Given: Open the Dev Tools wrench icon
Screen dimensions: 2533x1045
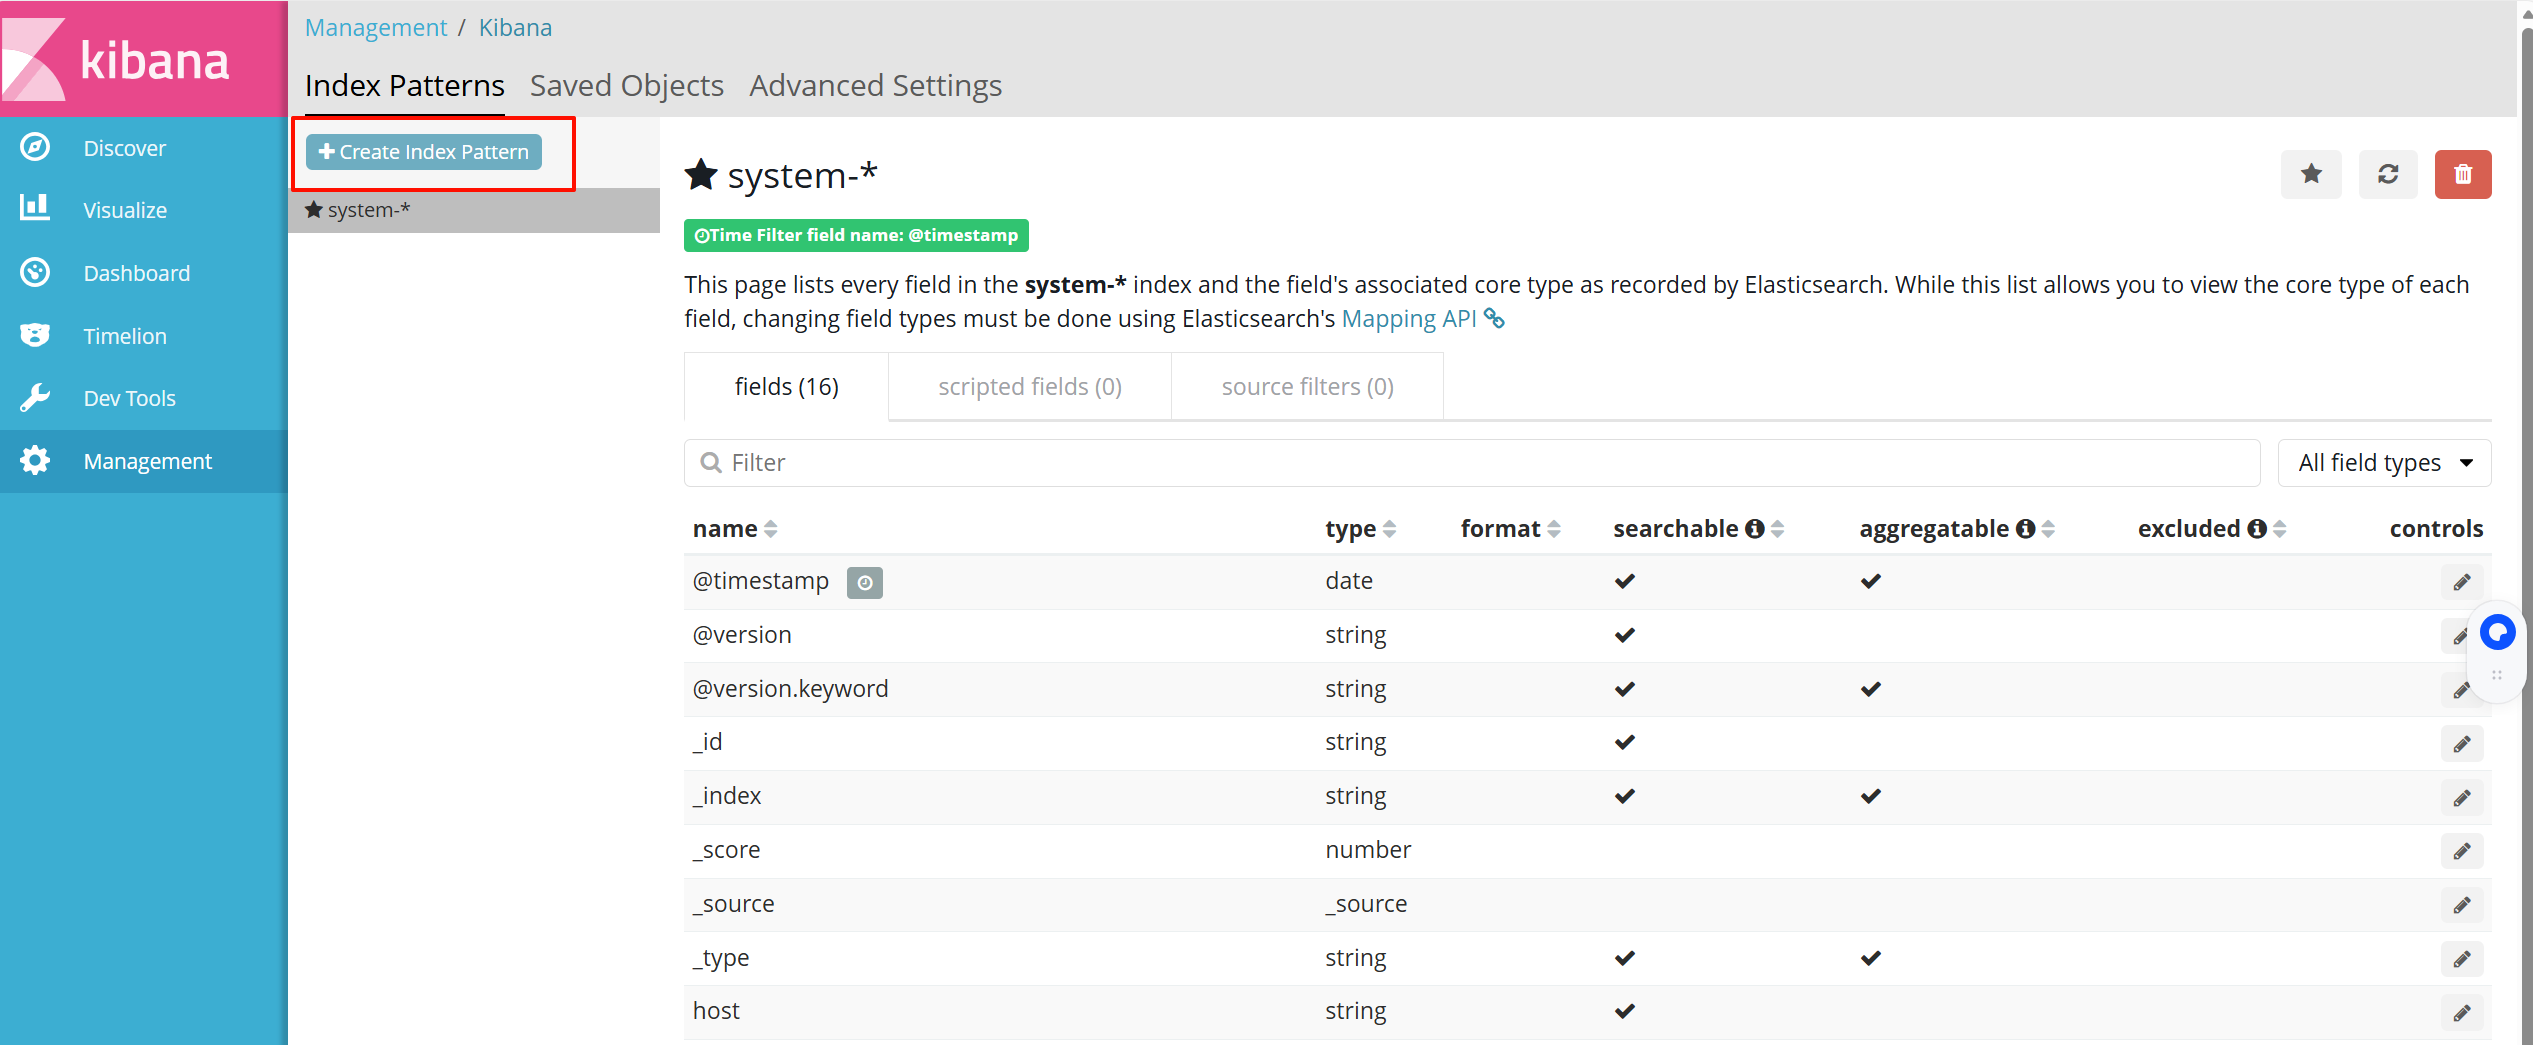Looking at the screenshot, I should click(35, 398).
